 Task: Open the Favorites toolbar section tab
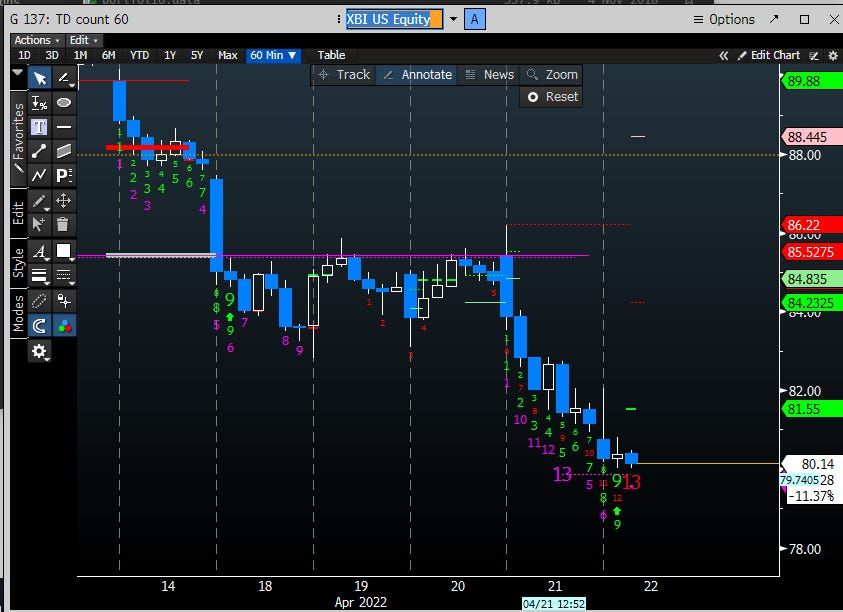click(x=18, y=139)
